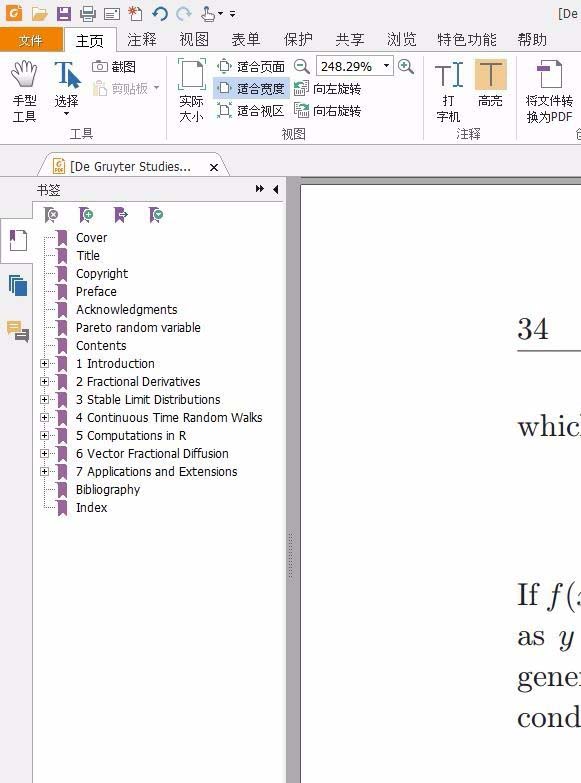Click the delete bookmark icon
581x783 pixels.
point(51,215)
